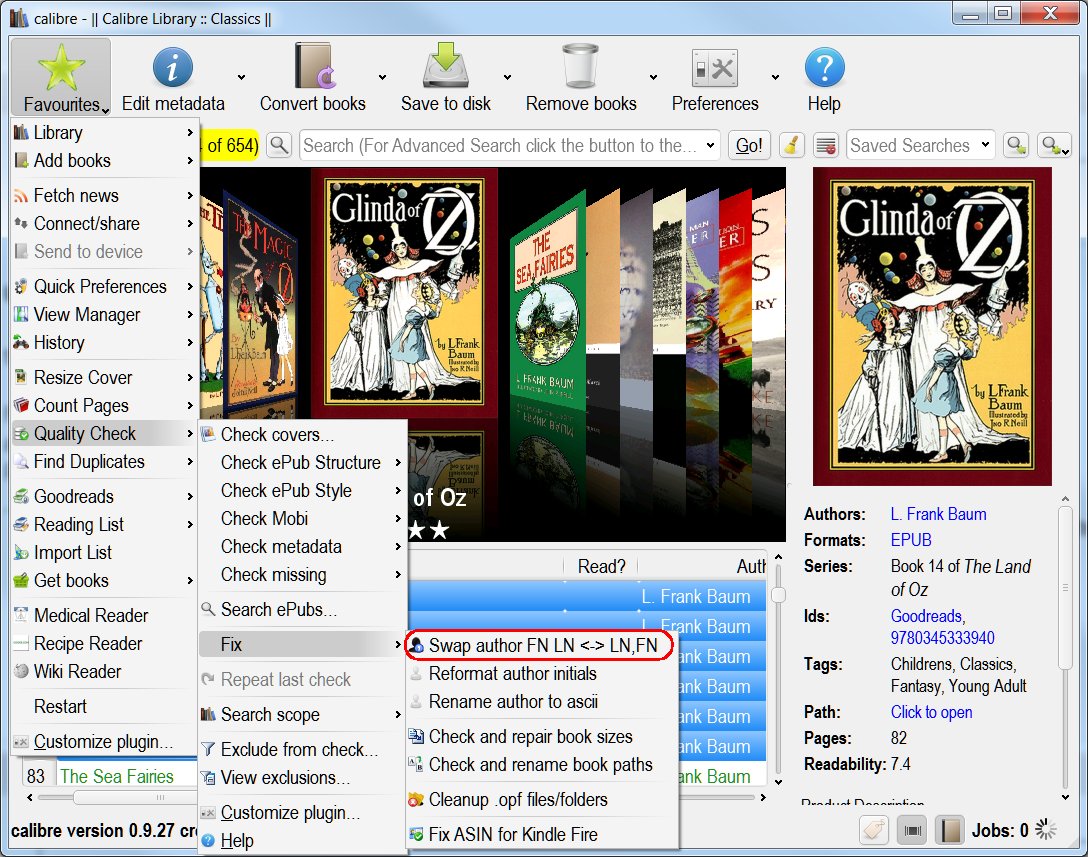Click the Save to disk icon
Image resolution: width=1088 pixels, height=857 pixels.
(x=445, y=65)
